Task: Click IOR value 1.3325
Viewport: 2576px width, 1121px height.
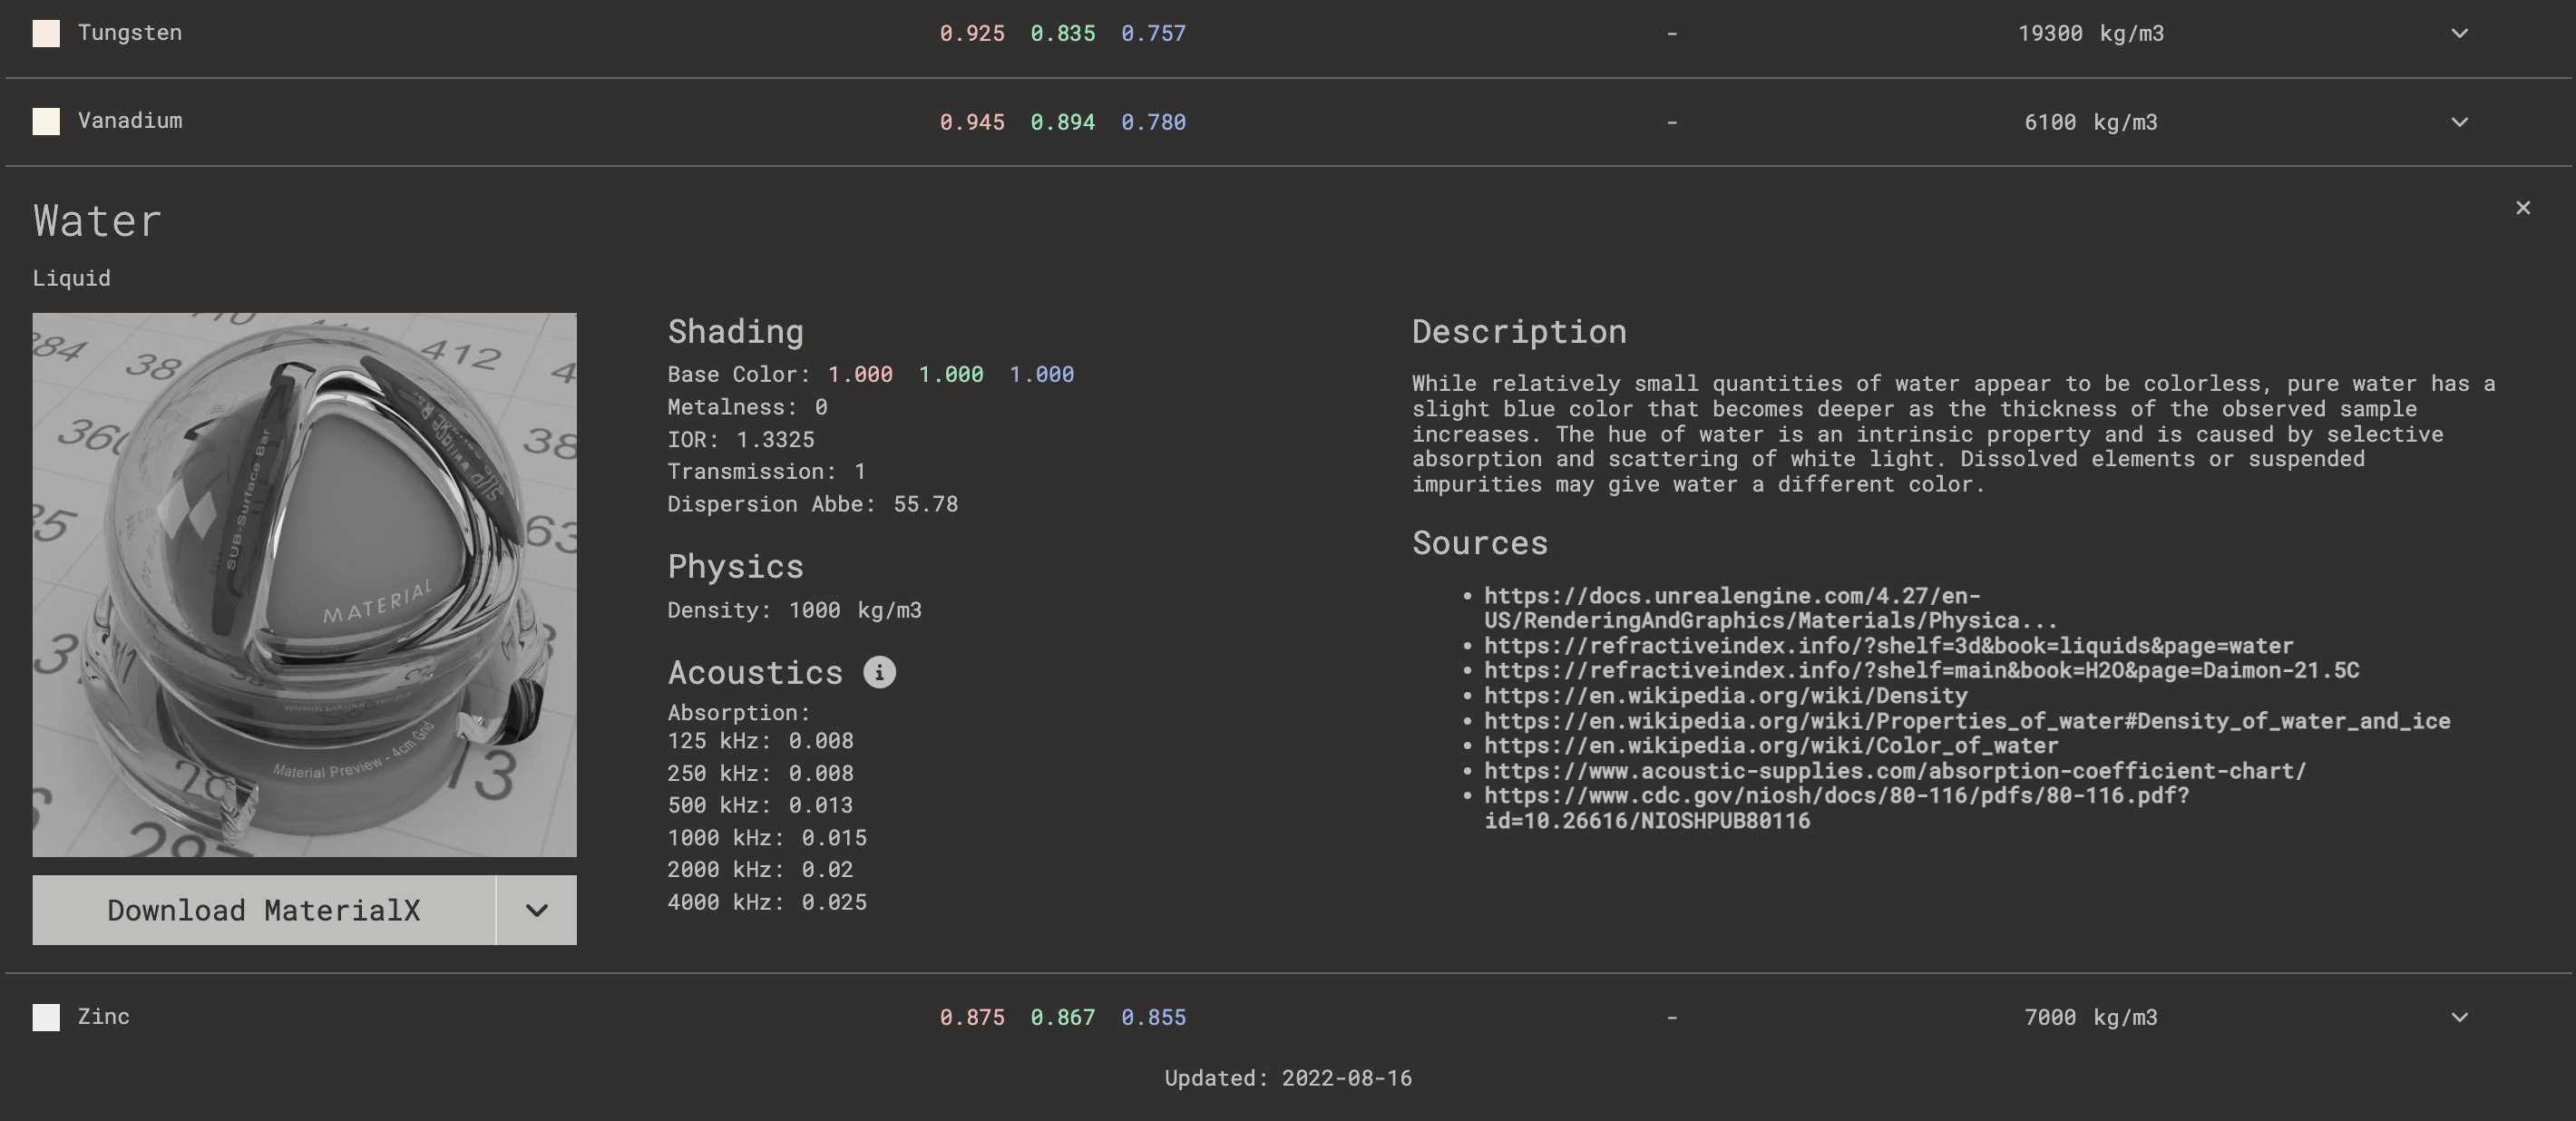Action: [775, 439]
